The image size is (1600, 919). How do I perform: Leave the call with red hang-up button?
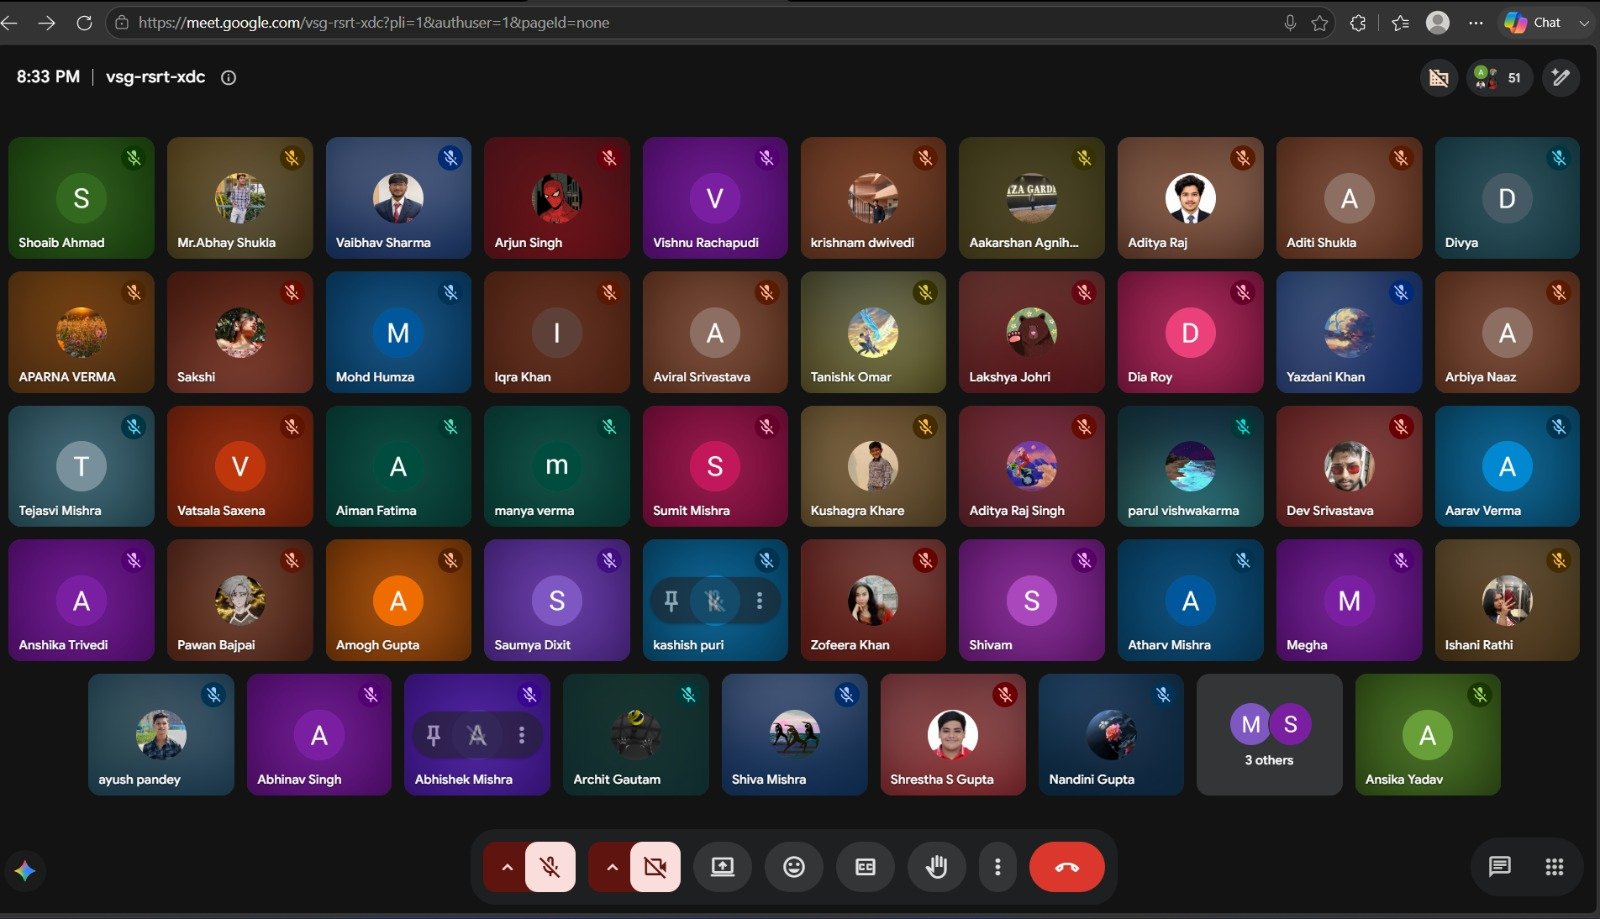click(1067, 867)
